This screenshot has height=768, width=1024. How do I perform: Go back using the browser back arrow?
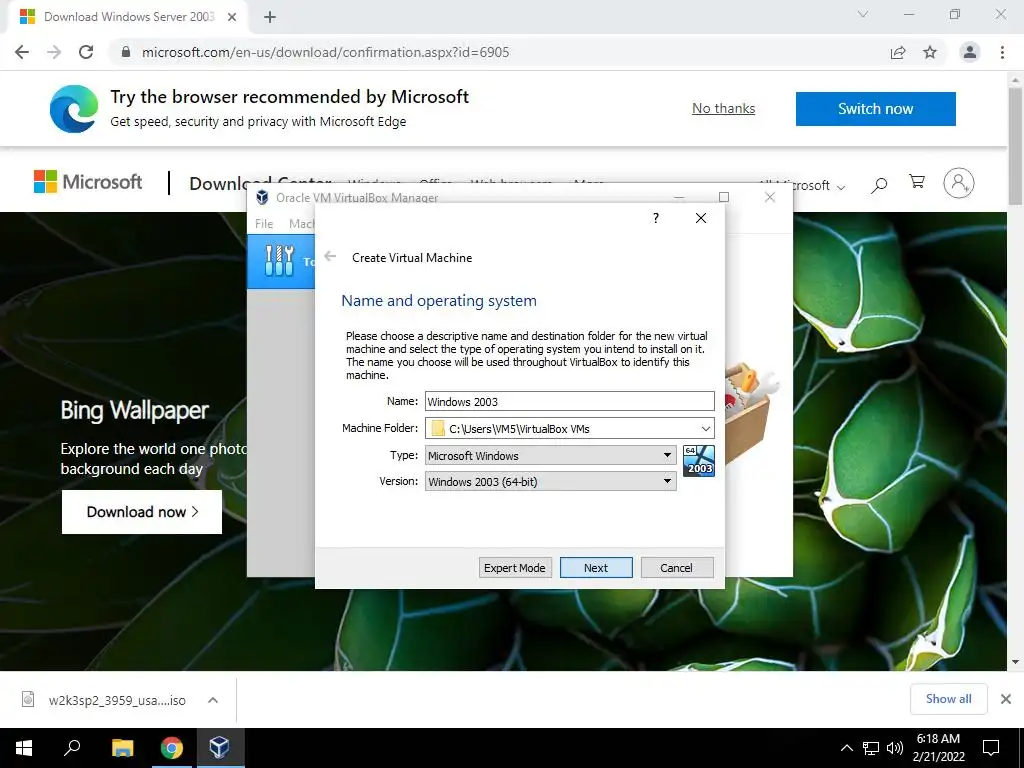pos(22,52)
